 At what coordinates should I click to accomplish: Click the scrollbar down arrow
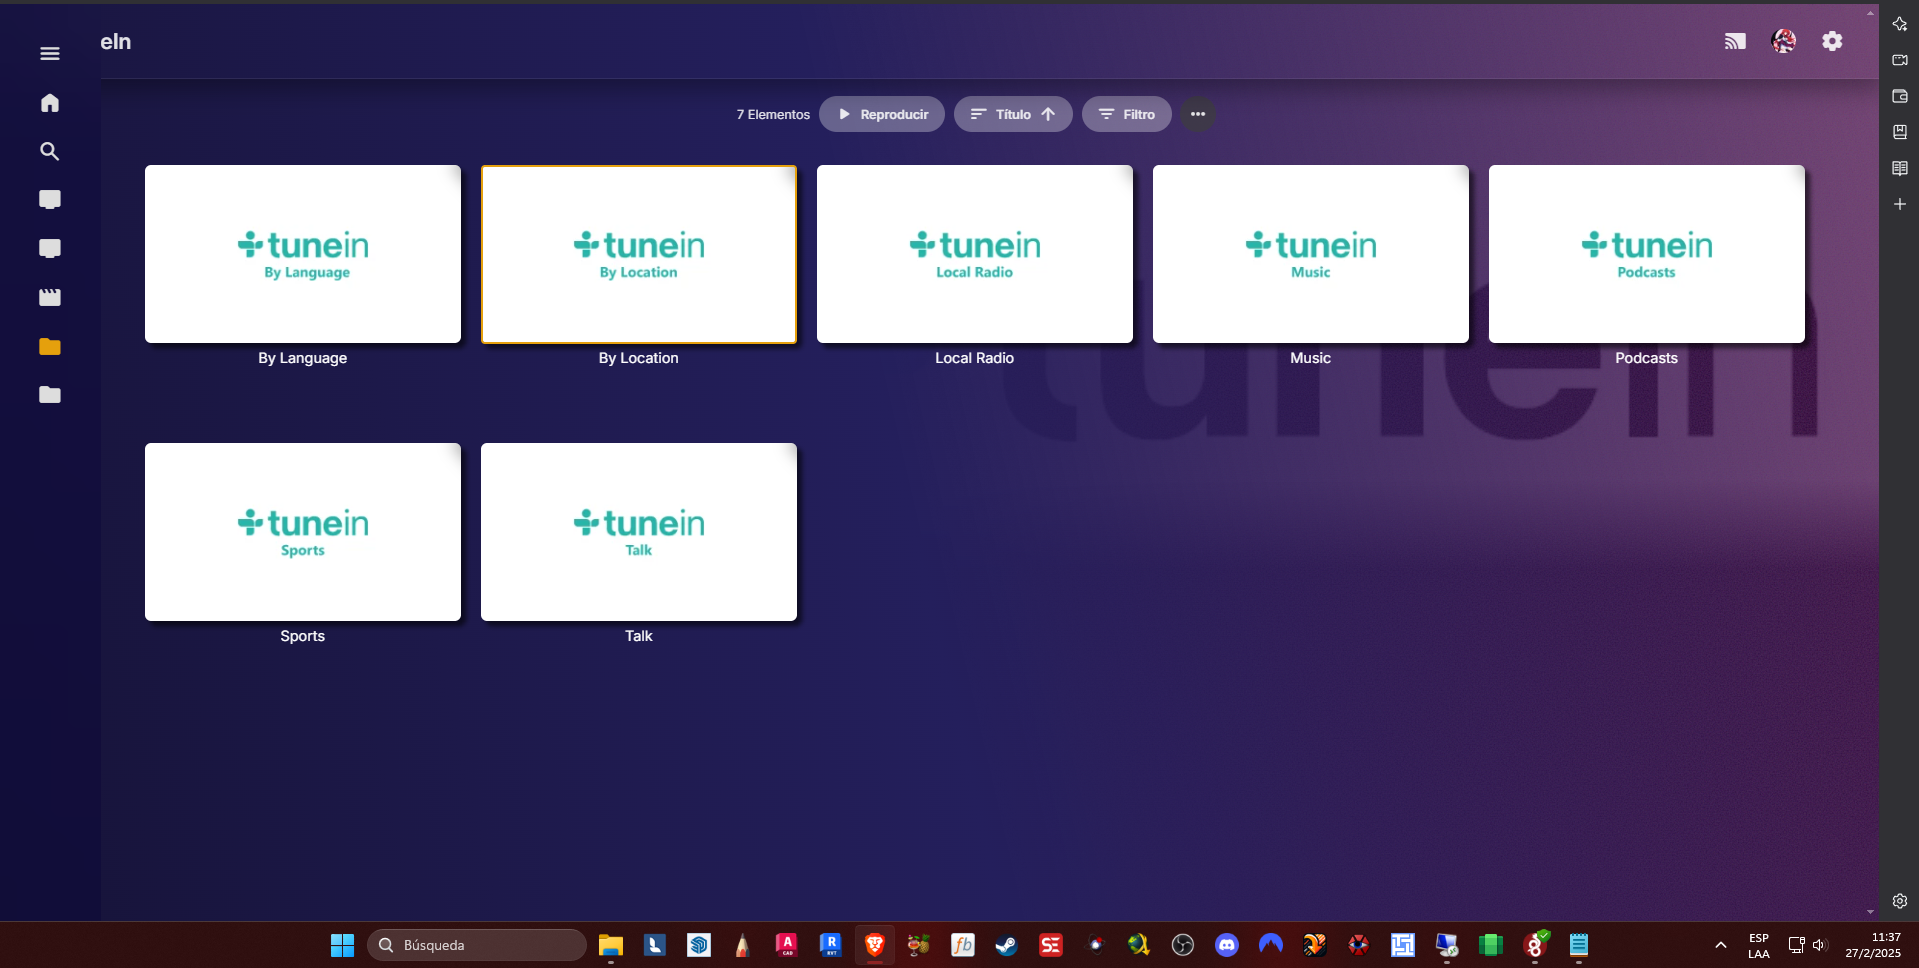click(1870, 912)
